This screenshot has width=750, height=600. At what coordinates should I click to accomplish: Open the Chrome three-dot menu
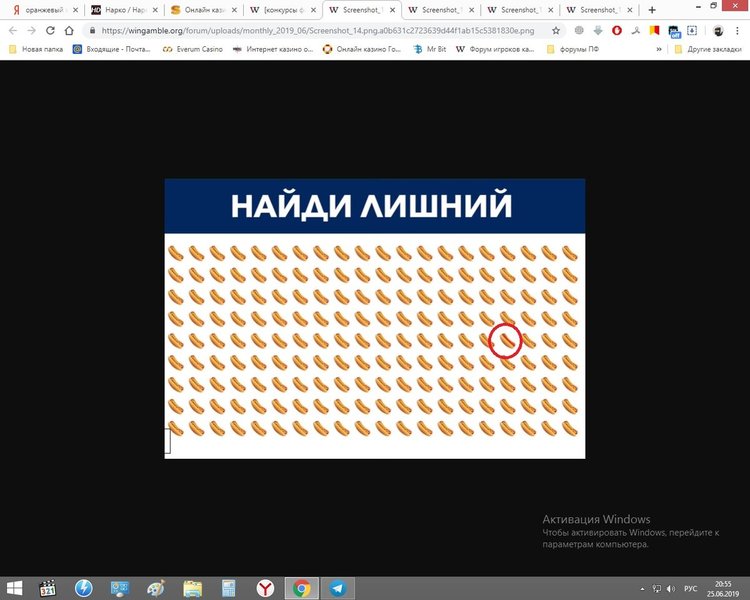[x=737, y=31]
